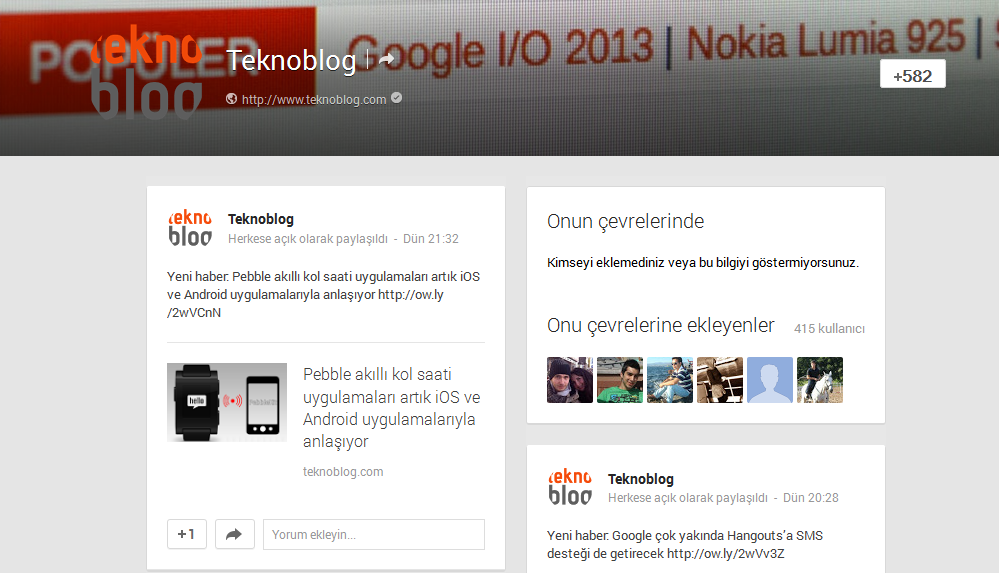The height and width of the screenshot is (573, 999).
Task: Open the Pebble akıllı kol saati article title
Action: click(x=391, y=408)
